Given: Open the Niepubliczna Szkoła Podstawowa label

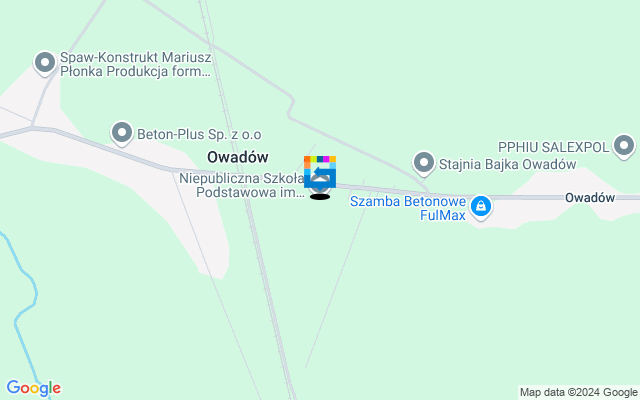Looking at the screenshot, I should 243,185.
